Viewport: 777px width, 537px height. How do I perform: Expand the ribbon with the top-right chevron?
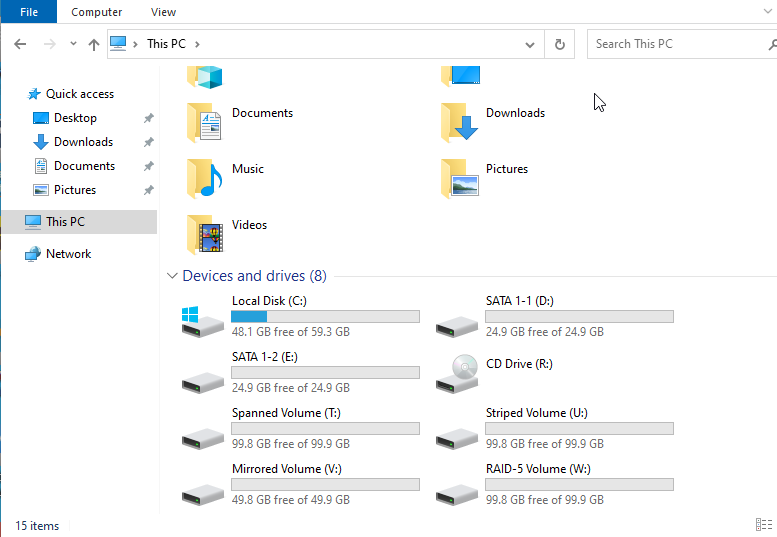click(768, 11)
